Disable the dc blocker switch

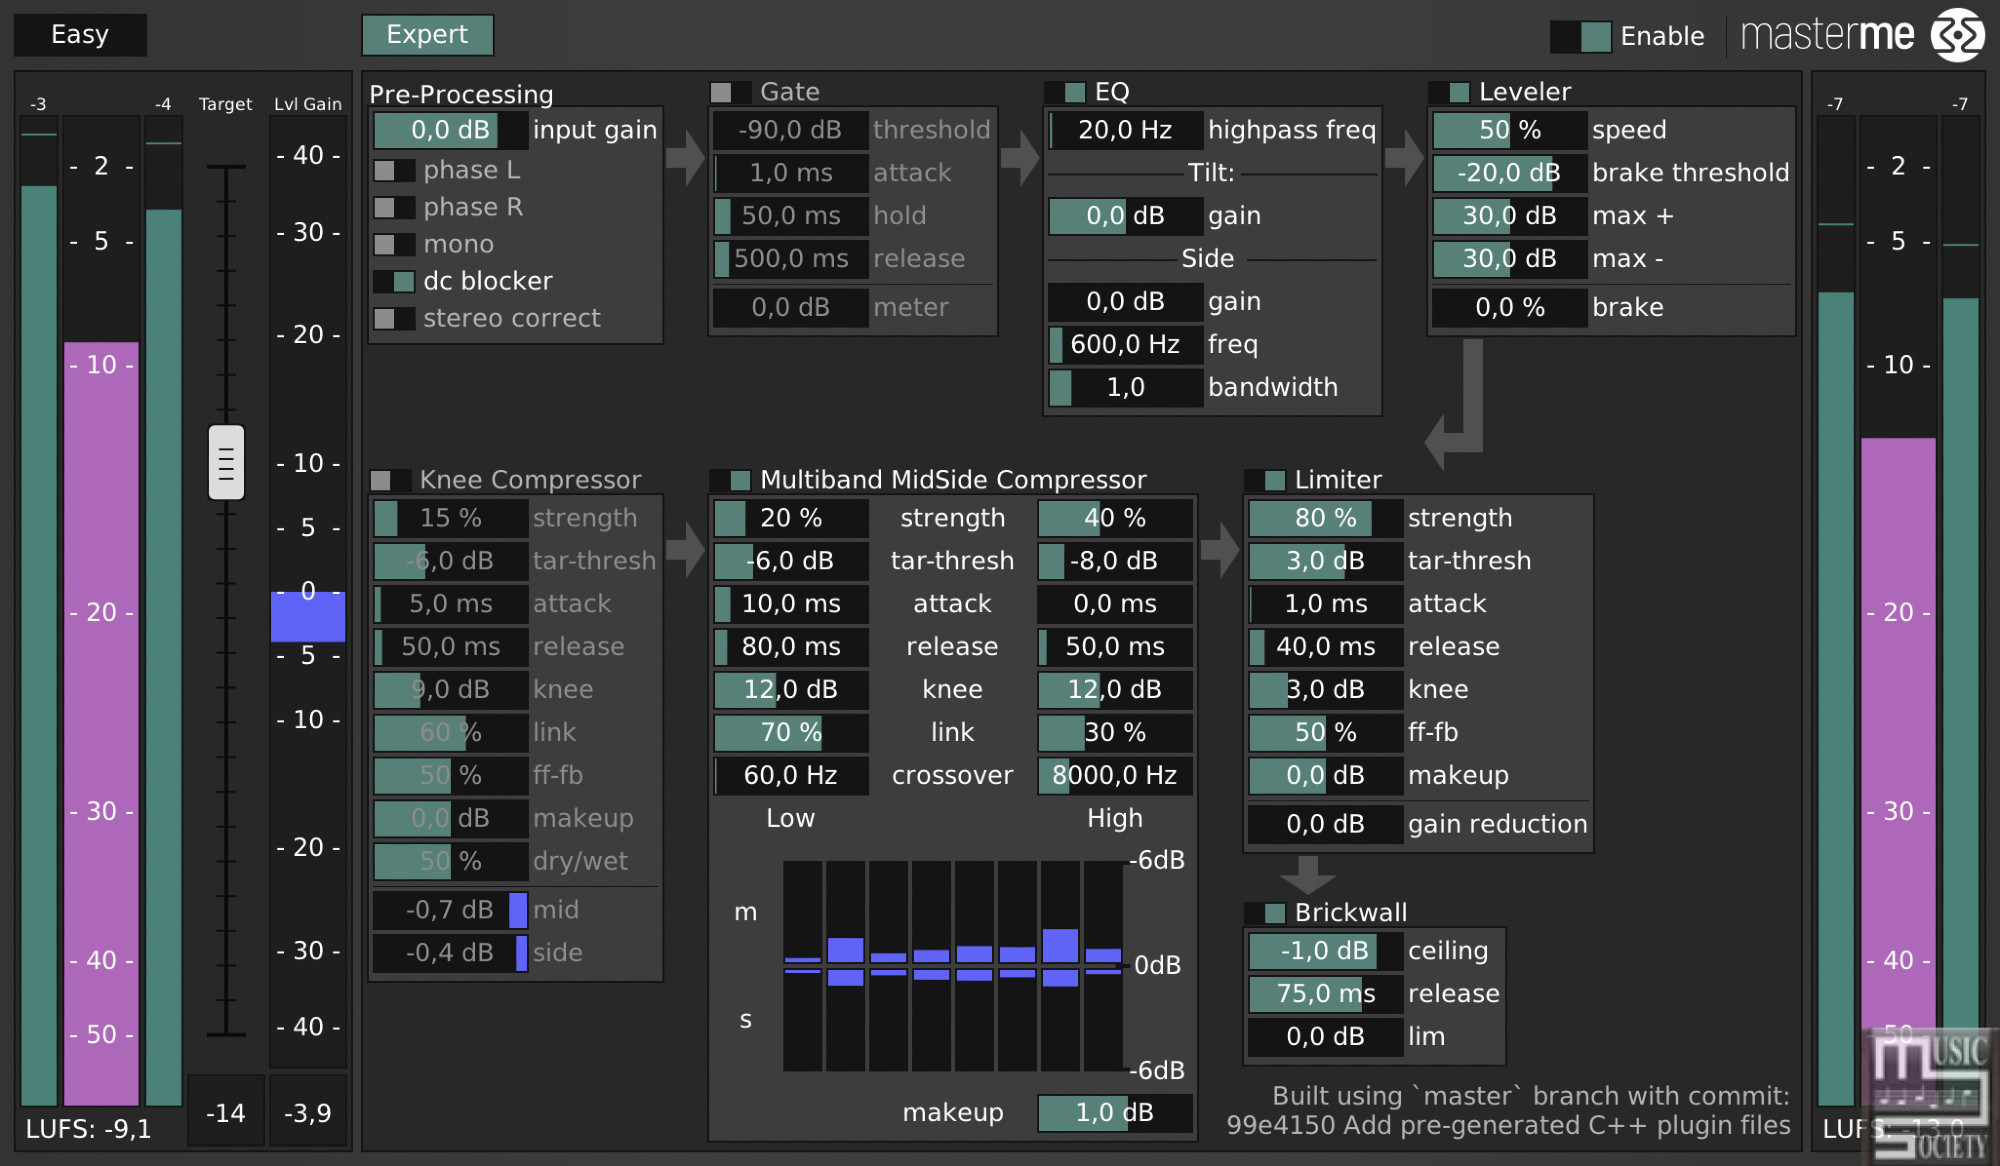coord(394,282)
